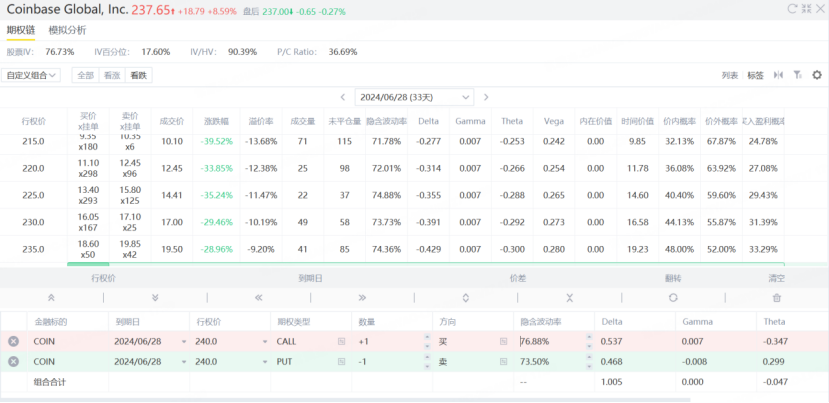Open the 自定义组合 strategy dropdown
The width and height of the screenshot is (829, 403).
click(31, 75)
